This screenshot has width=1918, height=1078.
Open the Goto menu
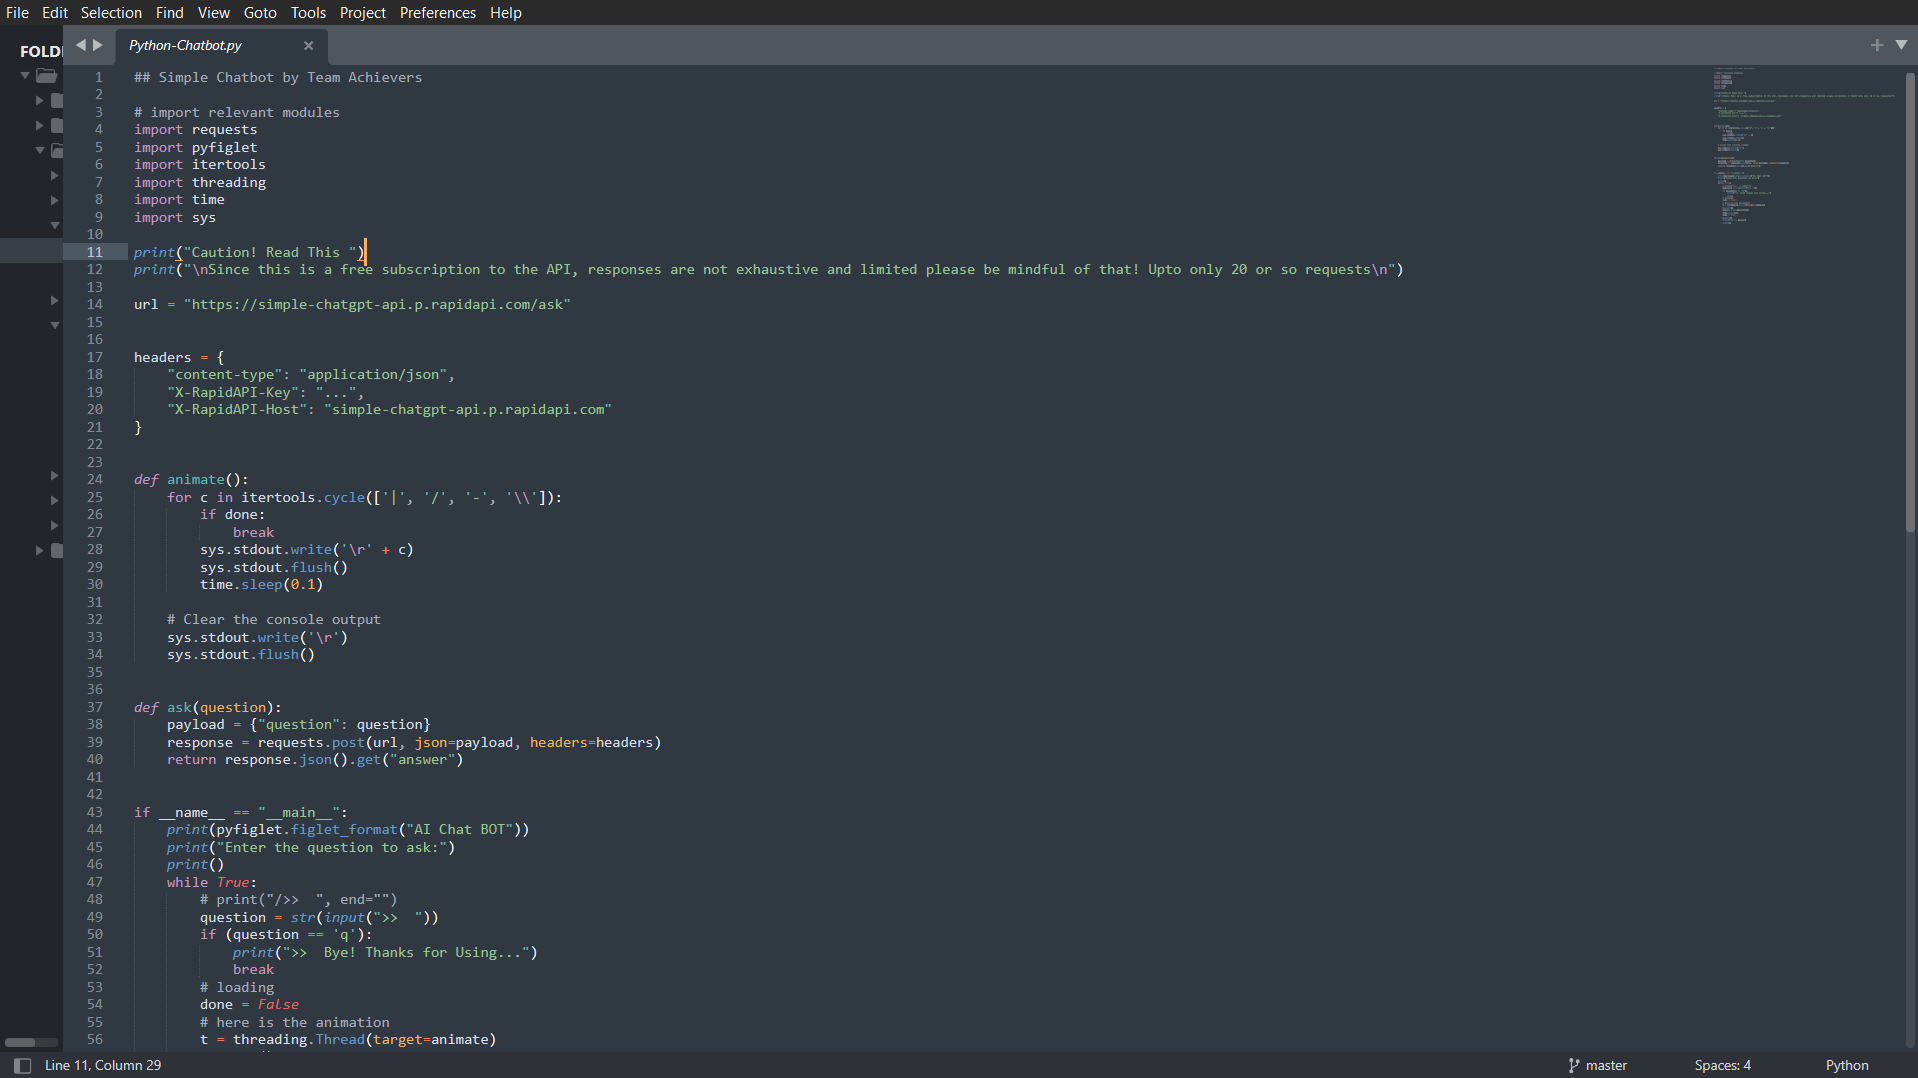(x=260, y=13)
